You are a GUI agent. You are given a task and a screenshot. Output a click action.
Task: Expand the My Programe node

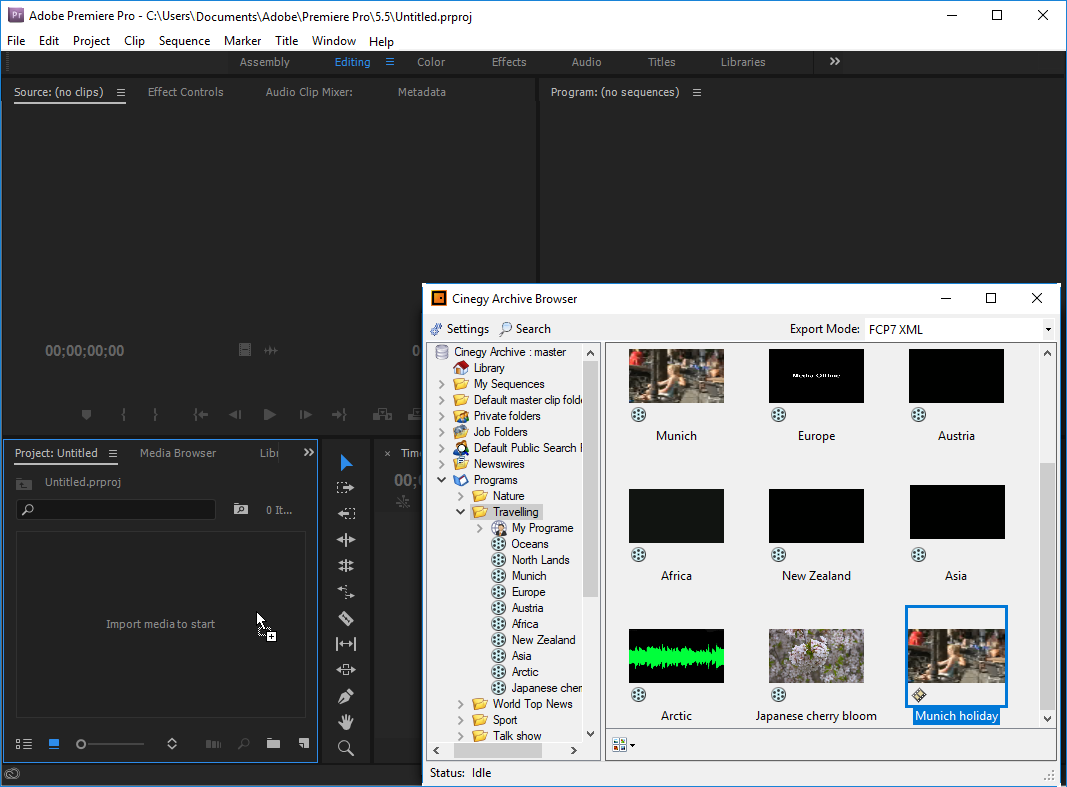tap(480, 528)
